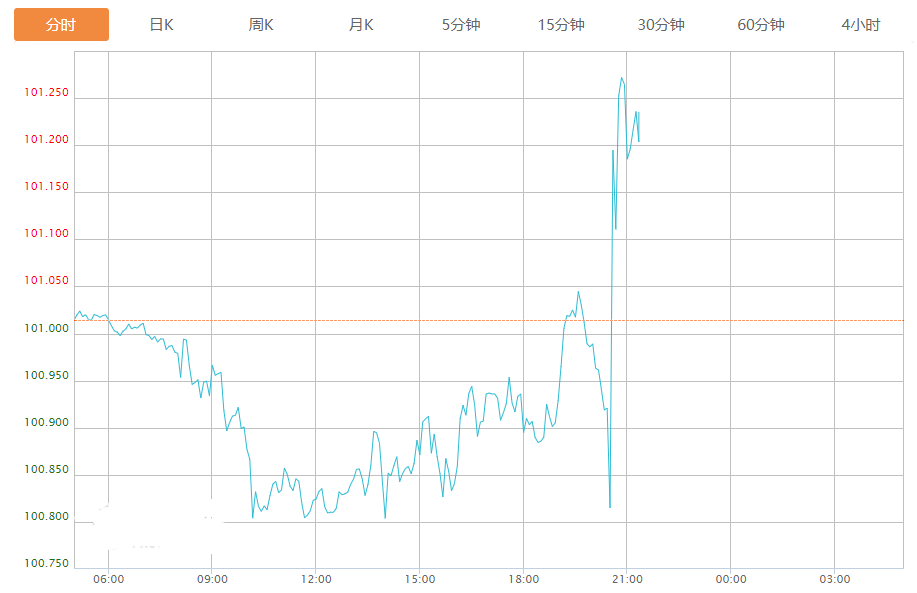Click the orange dashed reference line

[x=760, y=321]
